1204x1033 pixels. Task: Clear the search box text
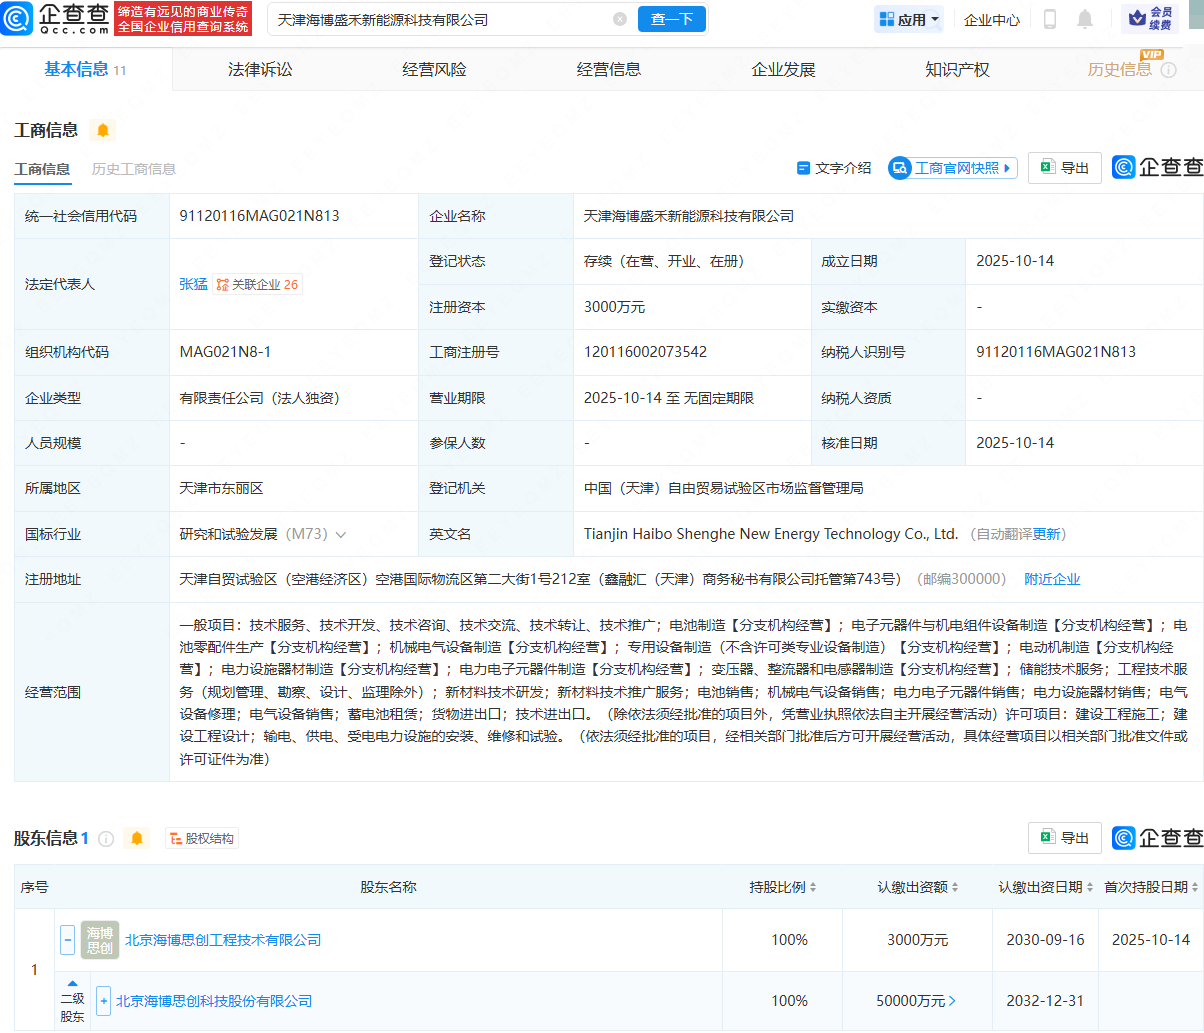coord(620,19)
